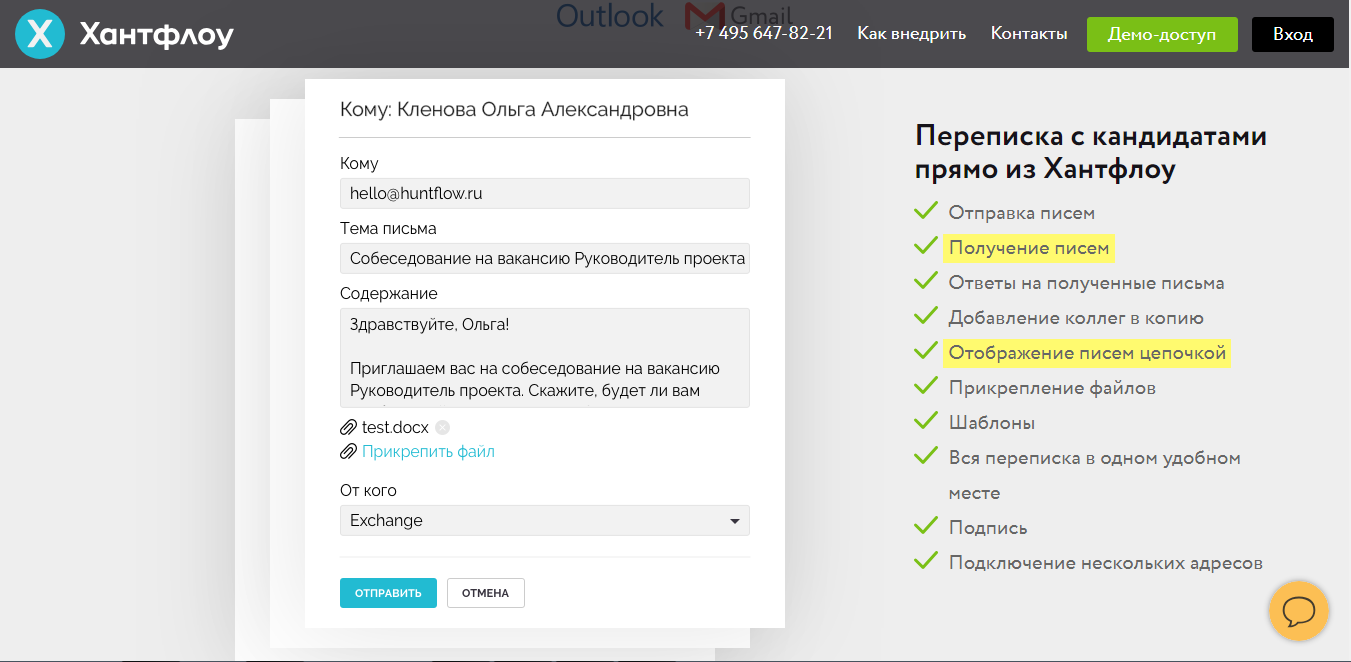
Task: Click the green checkmark beside Подпись
Action: (925, 527)
